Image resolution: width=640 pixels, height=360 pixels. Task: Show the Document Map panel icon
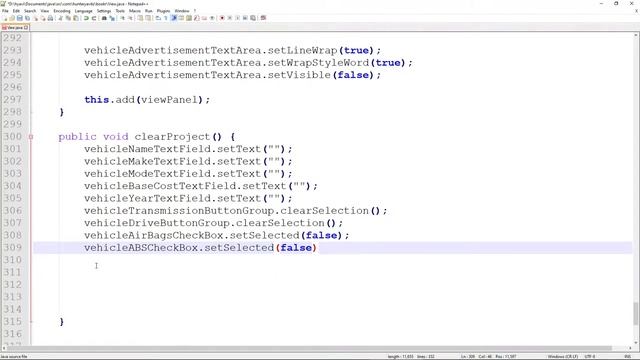189,18
